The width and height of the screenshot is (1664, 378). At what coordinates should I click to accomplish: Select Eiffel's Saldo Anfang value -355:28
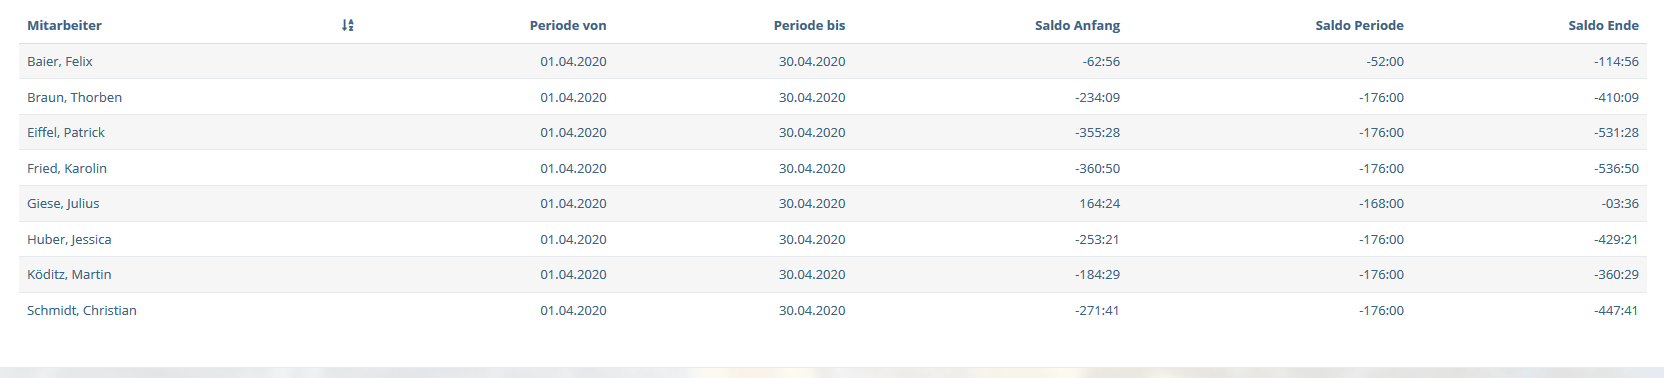pos(1097,132)
